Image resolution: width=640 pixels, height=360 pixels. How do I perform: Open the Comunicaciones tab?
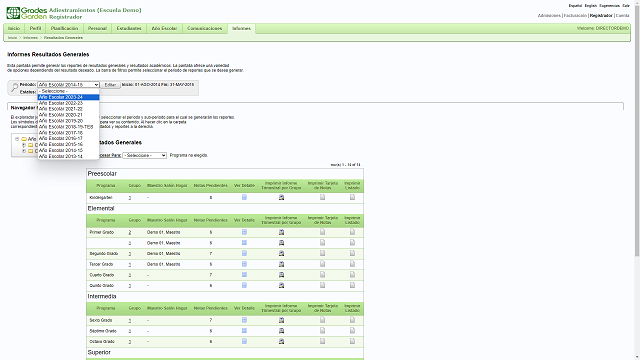pos(204,29)
